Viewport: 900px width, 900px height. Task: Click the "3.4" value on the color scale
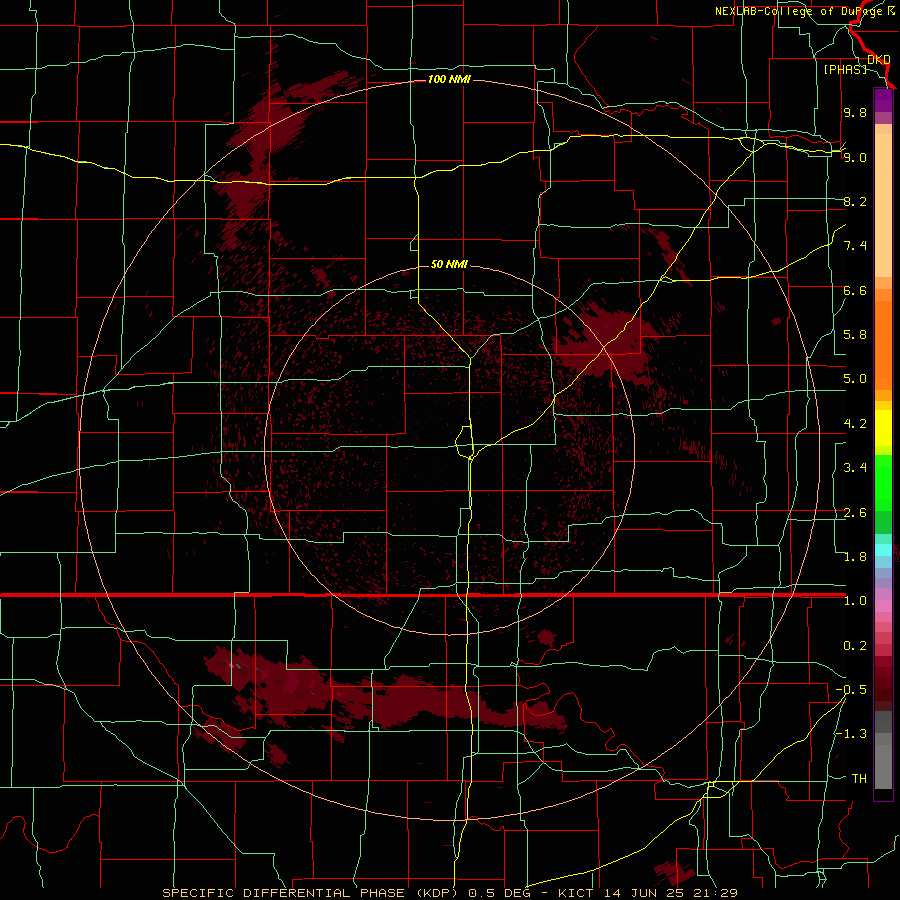(x=855, y=468)
